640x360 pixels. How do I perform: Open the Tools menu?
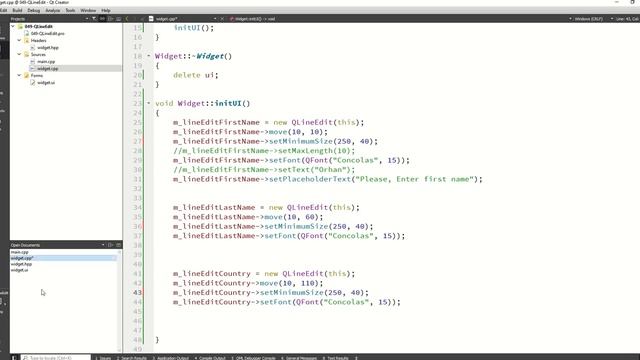pos(70,10)
